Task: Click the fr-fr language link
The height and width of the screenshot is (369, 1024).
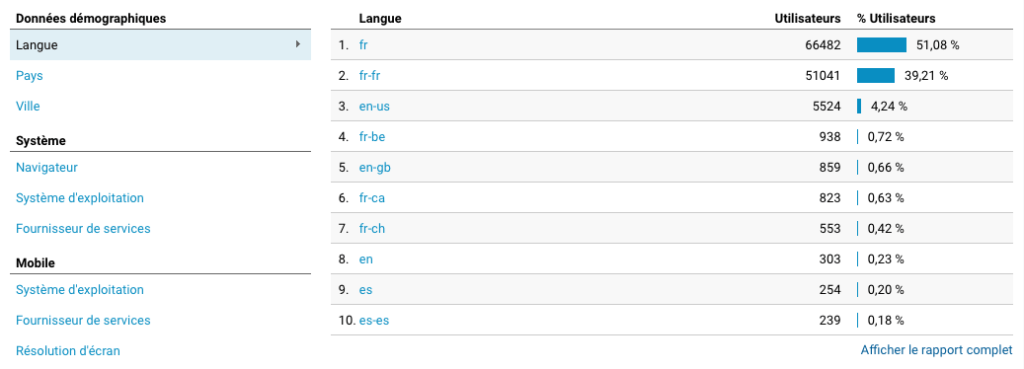Action: (x=370, y=76)
